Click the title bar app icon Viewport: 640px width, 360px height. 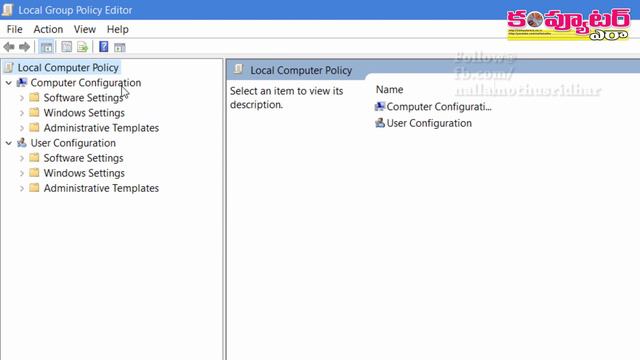tap(7, 10)
